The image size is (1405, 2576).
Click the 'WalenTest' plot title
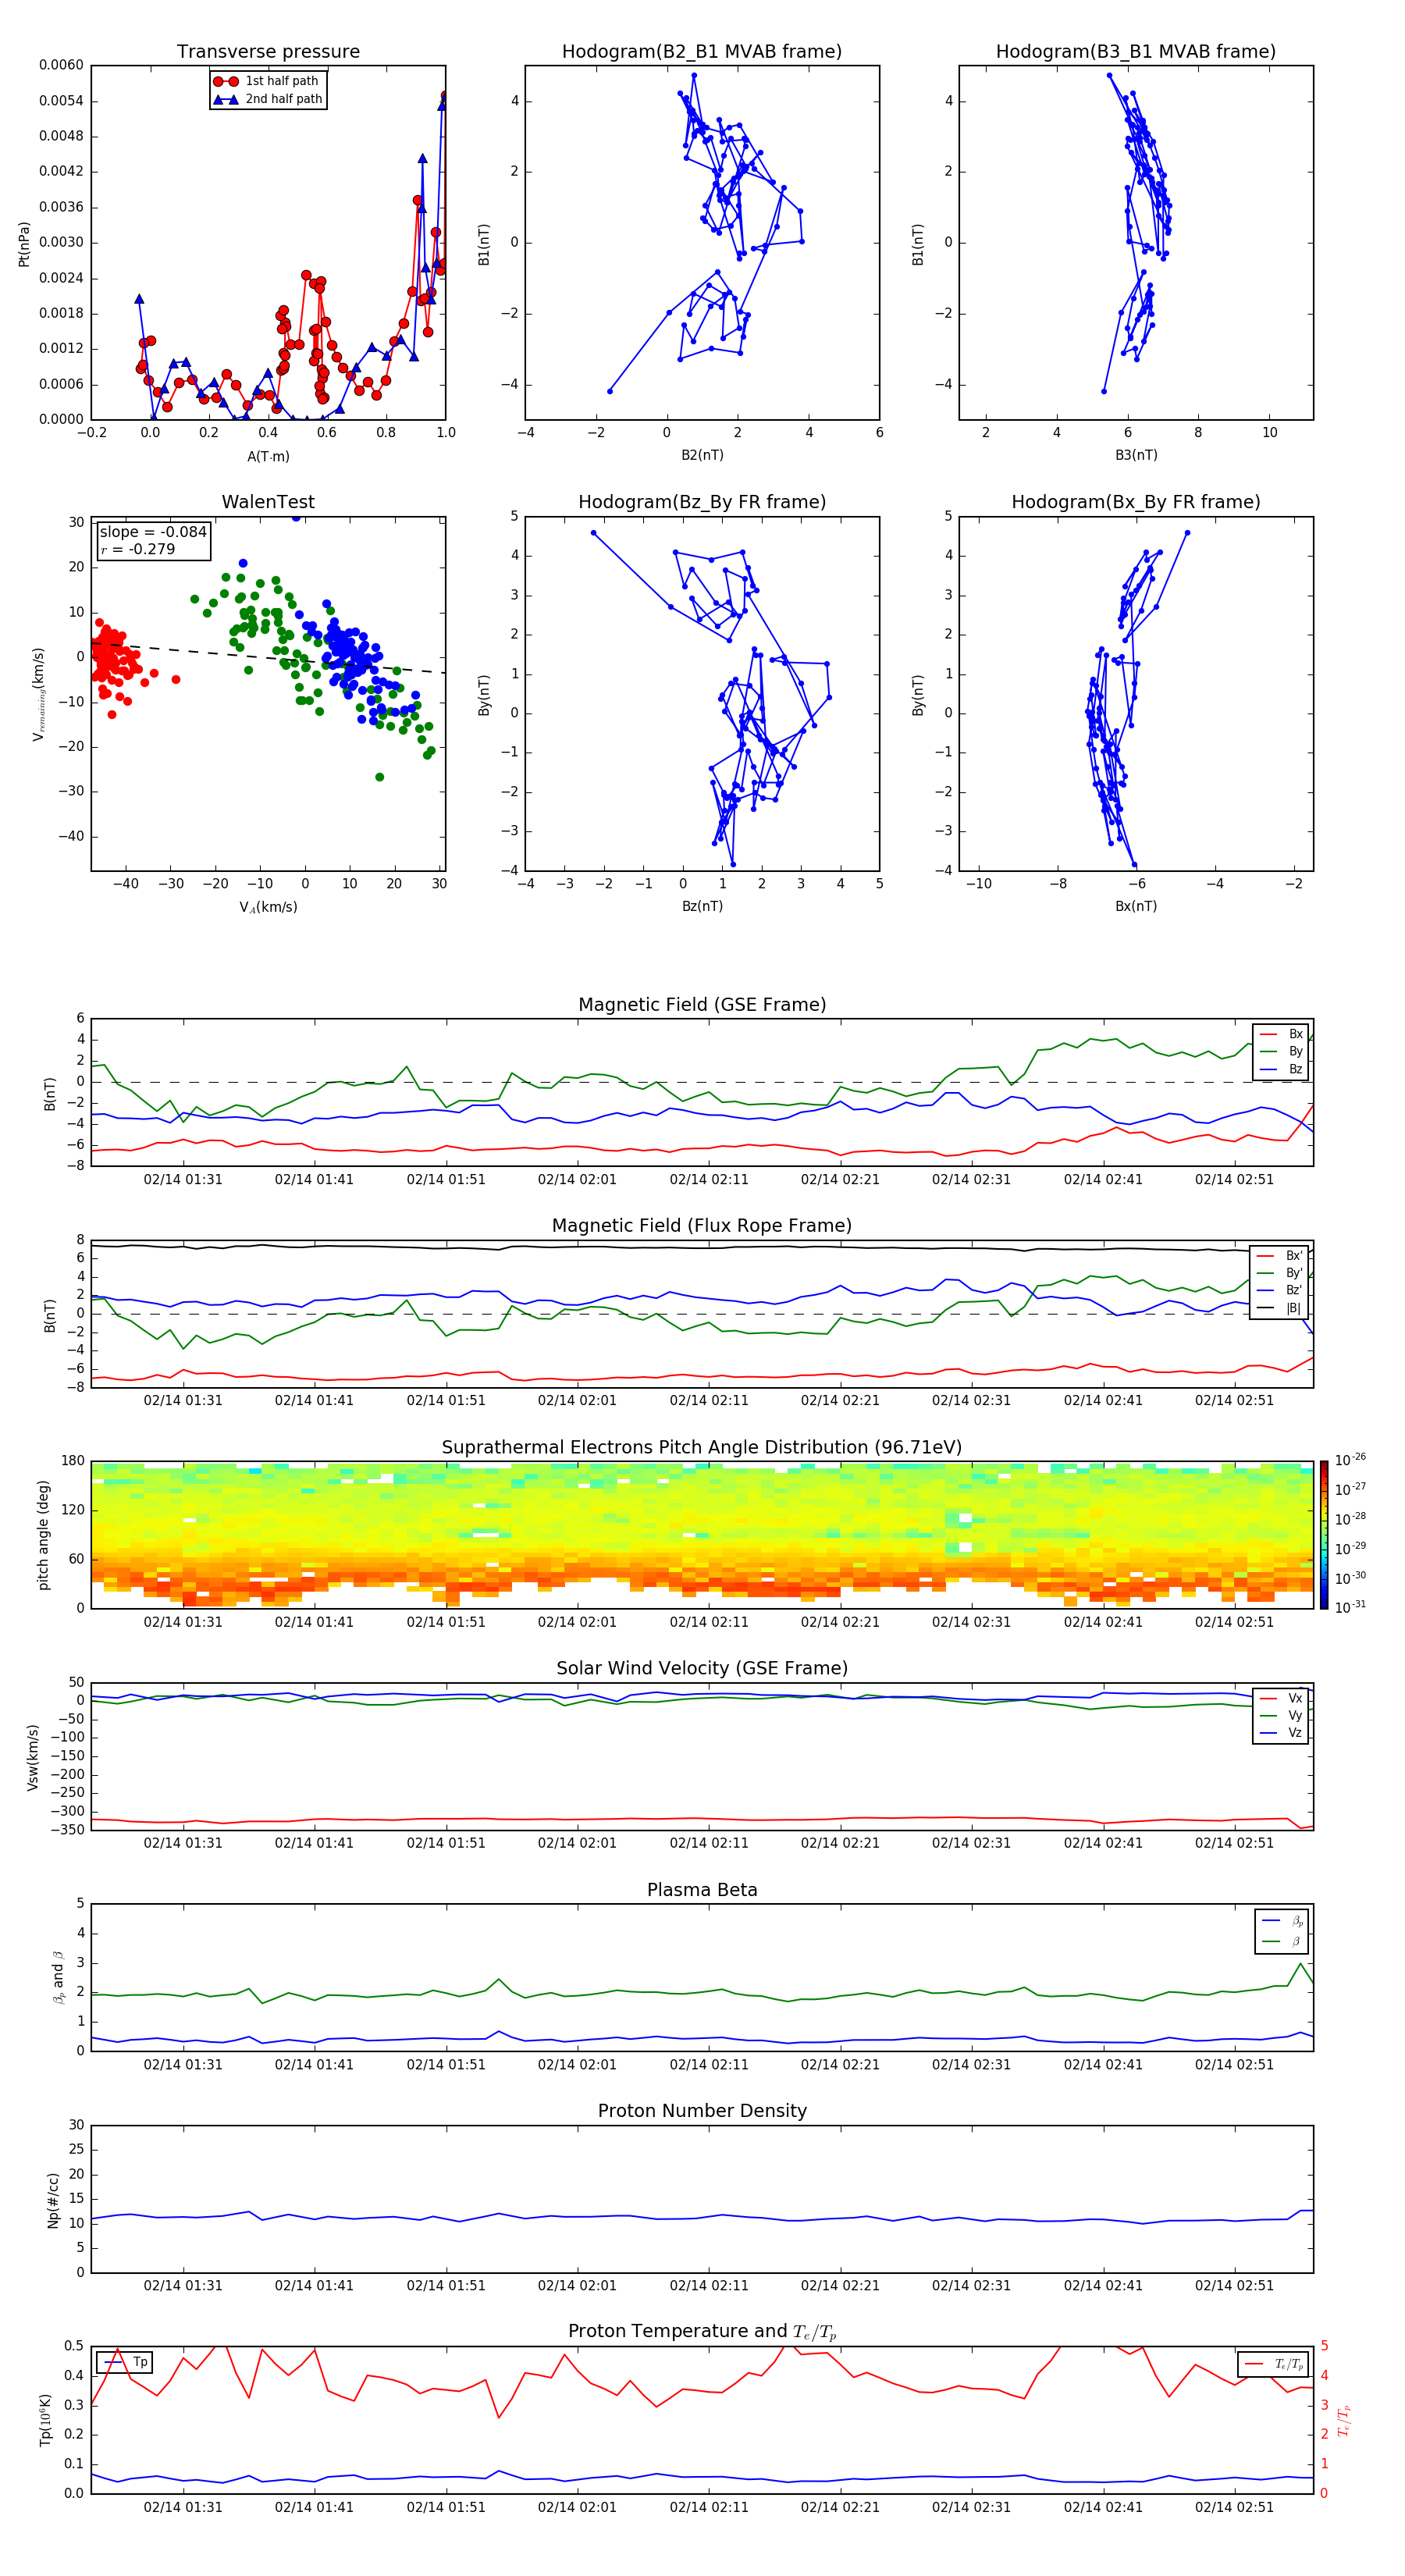point(268,502)
